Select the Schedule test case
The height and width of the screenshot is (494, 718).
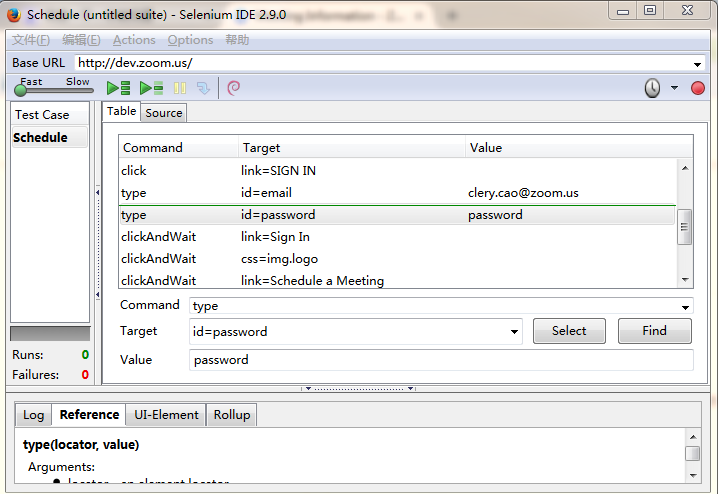49,137
